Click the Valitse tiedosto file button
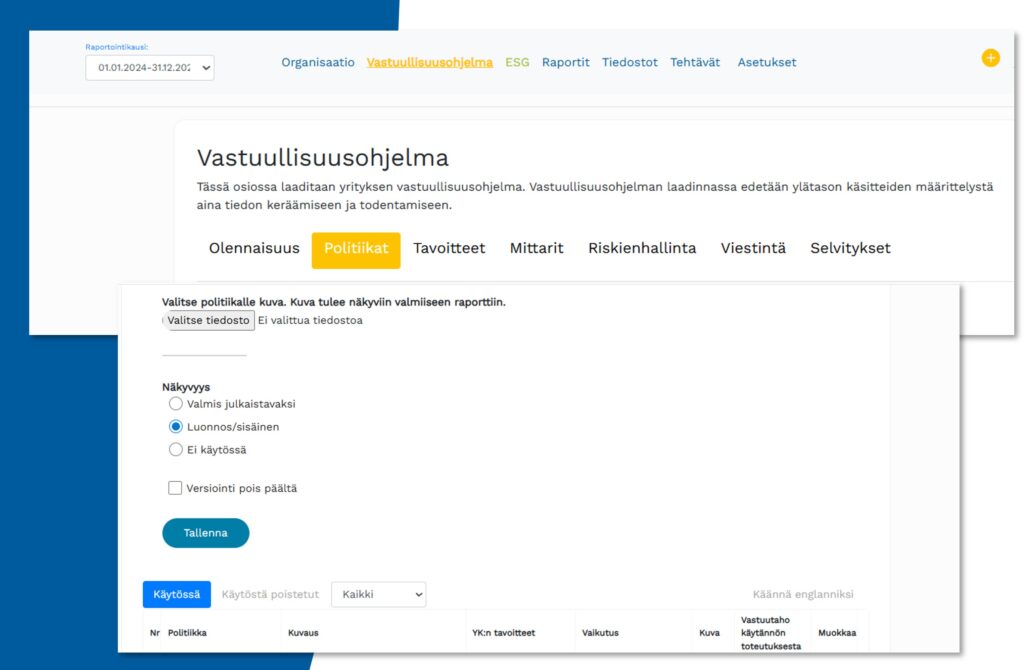The width and height of the screenshot is (1024, 670). (x=208, y=320)
